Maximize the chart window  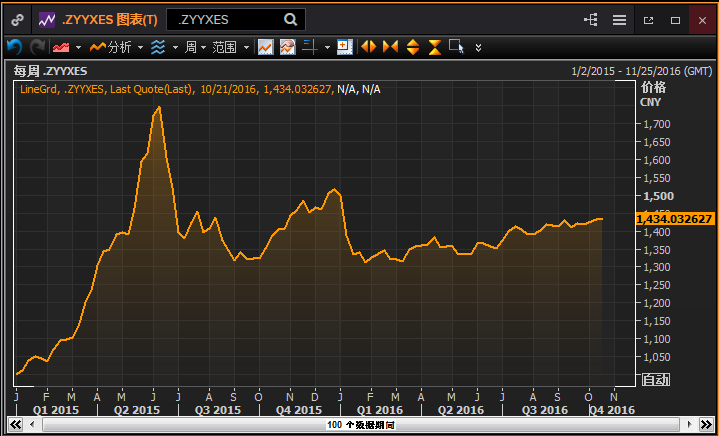[675, 20]
